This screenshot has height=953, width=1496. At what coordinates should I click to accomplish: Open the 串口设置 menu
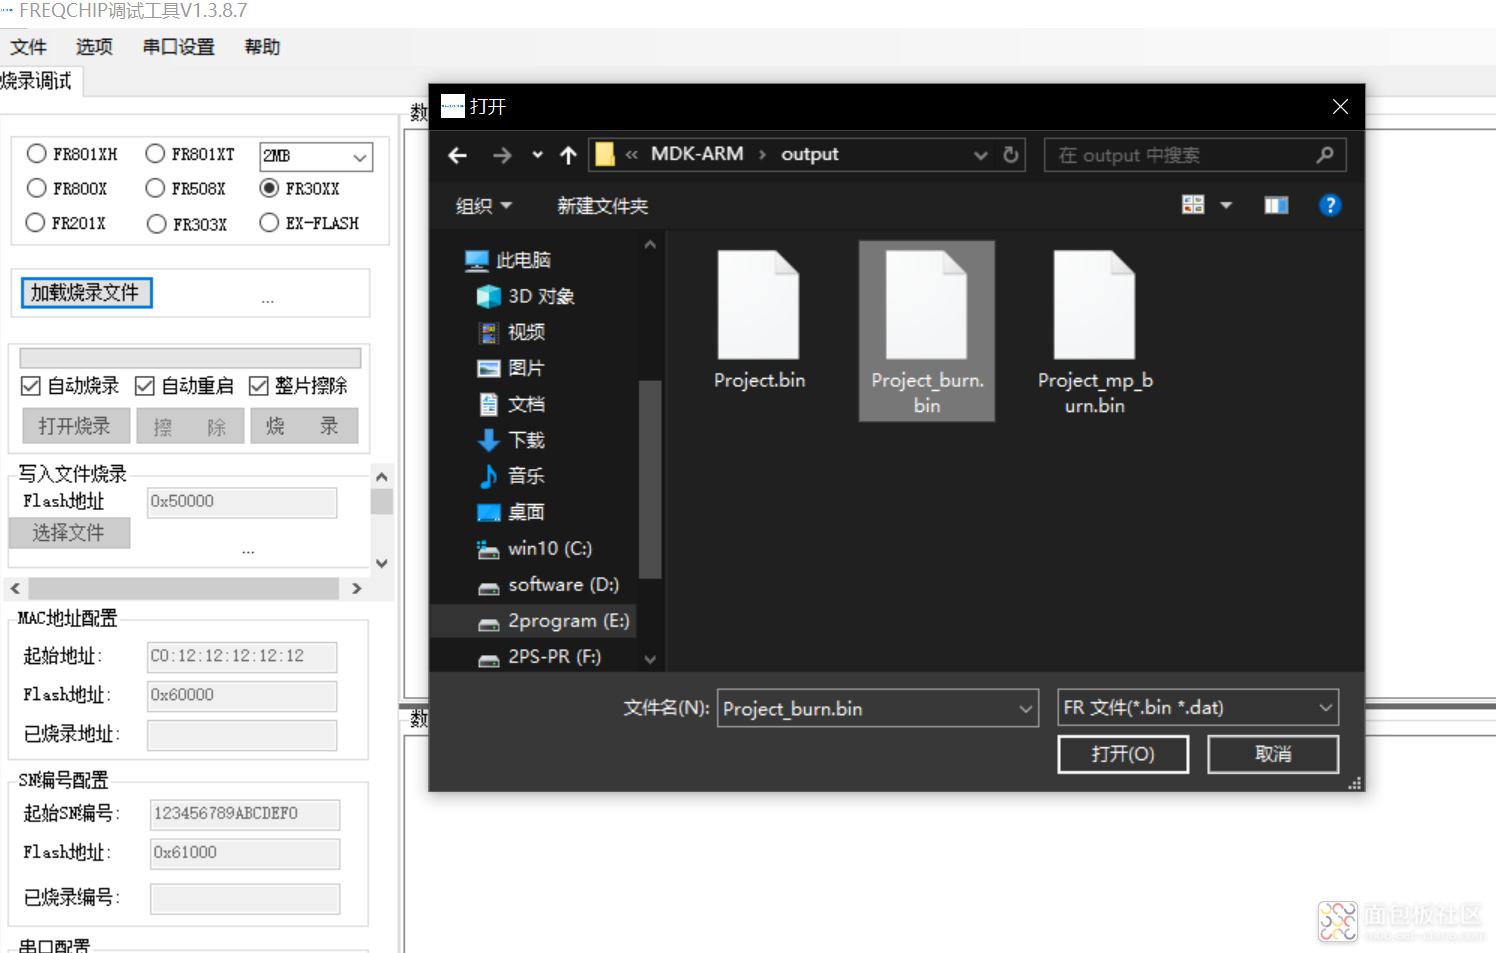coord(178,47)
